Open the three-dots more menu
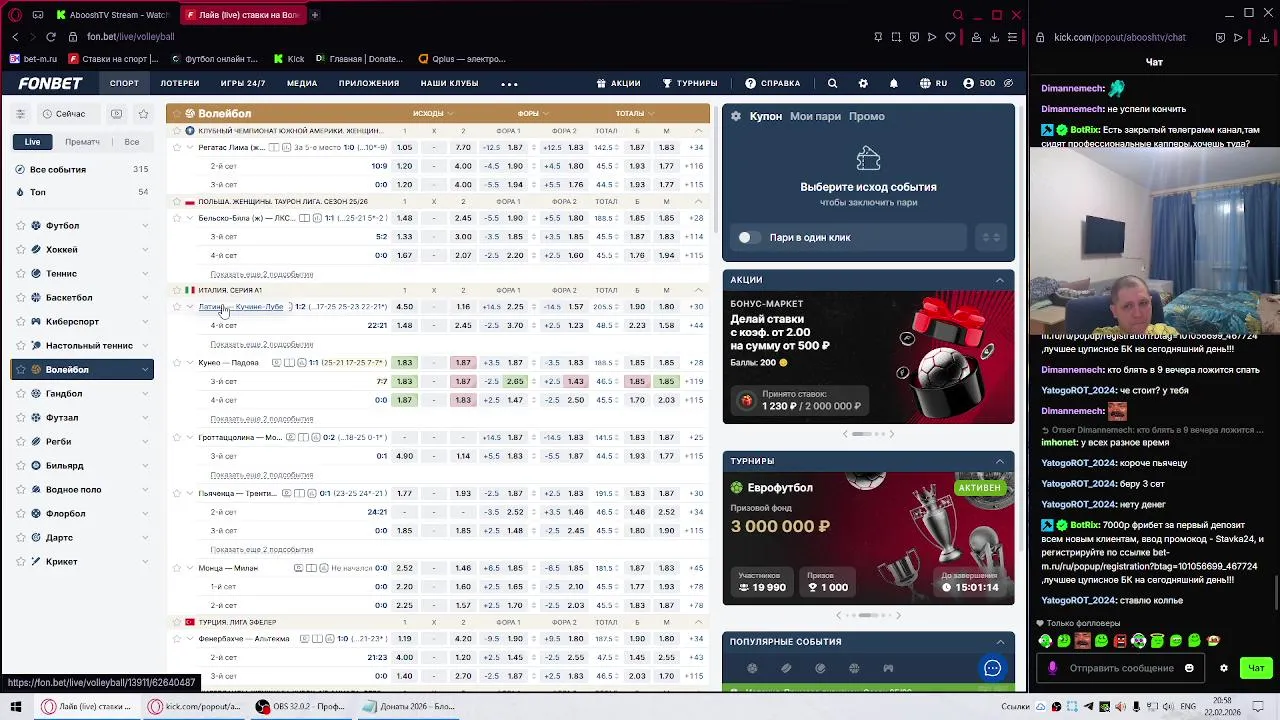 pyautogui.click(x=509, y=84)
